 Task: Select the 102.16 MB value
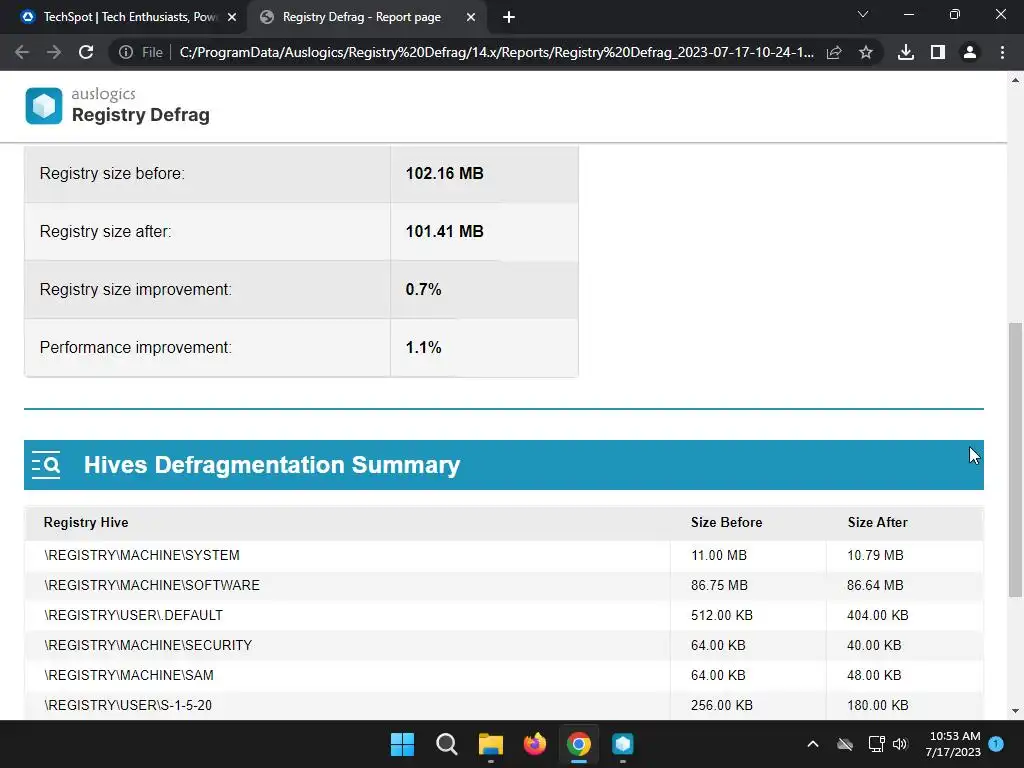pos(445,174)
